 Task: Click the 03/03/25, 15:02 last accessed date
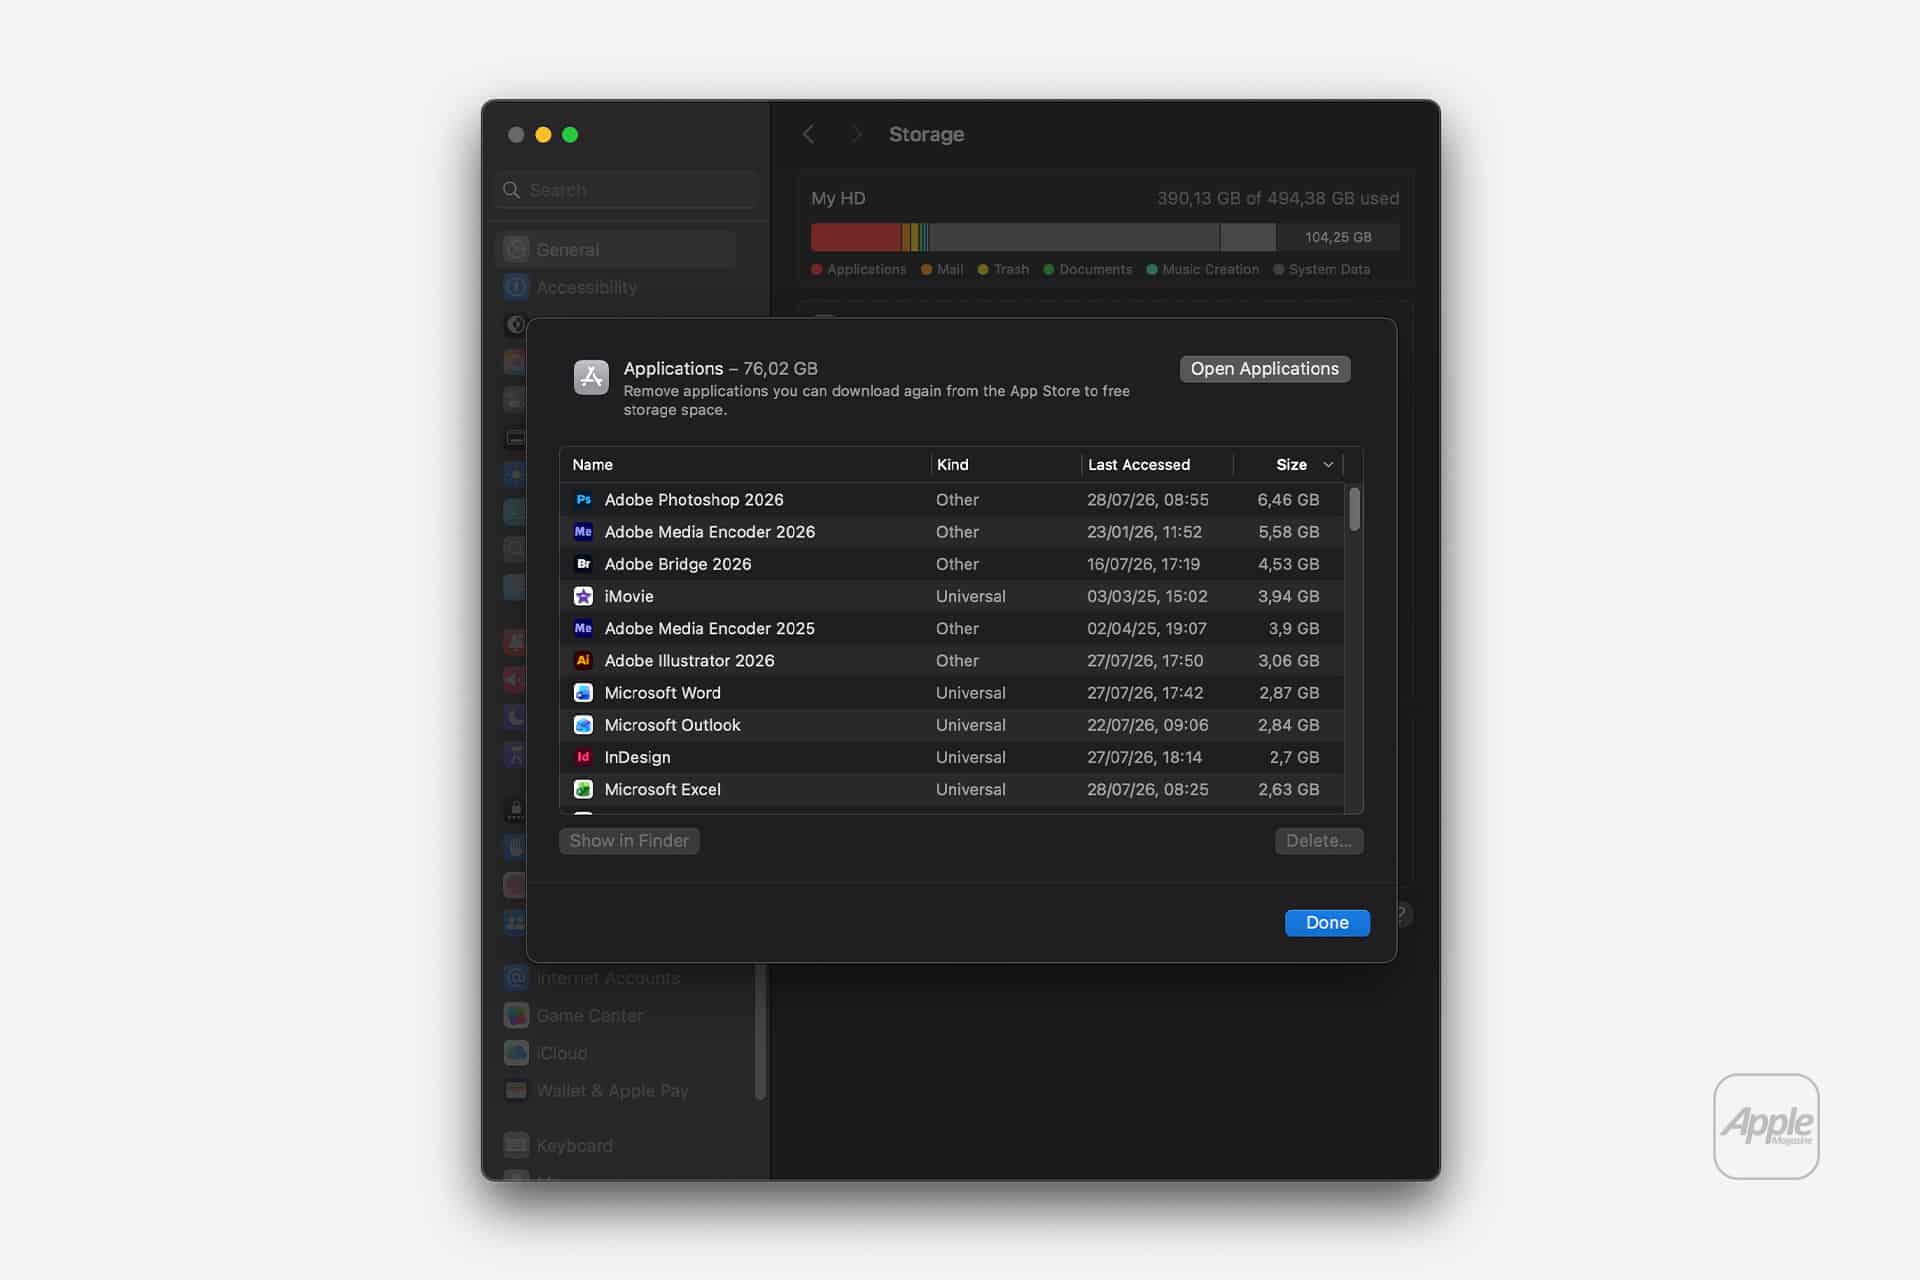coord(1147,596)
